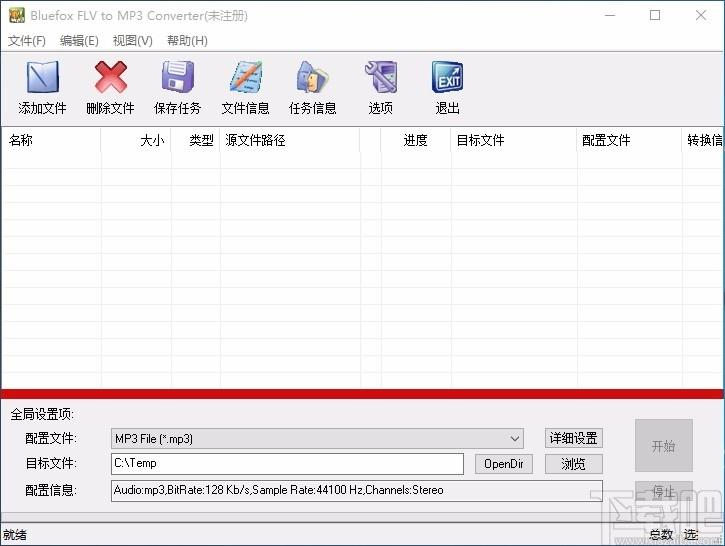Sort by 大小 column header
Image resolution: width=725 pixels, height=546 pixels.
tap(136, 140)
